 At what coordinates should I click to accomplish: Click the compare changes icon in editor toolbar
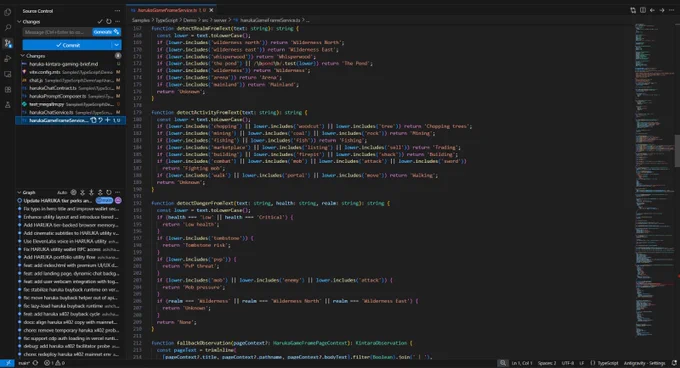(x=633, y=10)
